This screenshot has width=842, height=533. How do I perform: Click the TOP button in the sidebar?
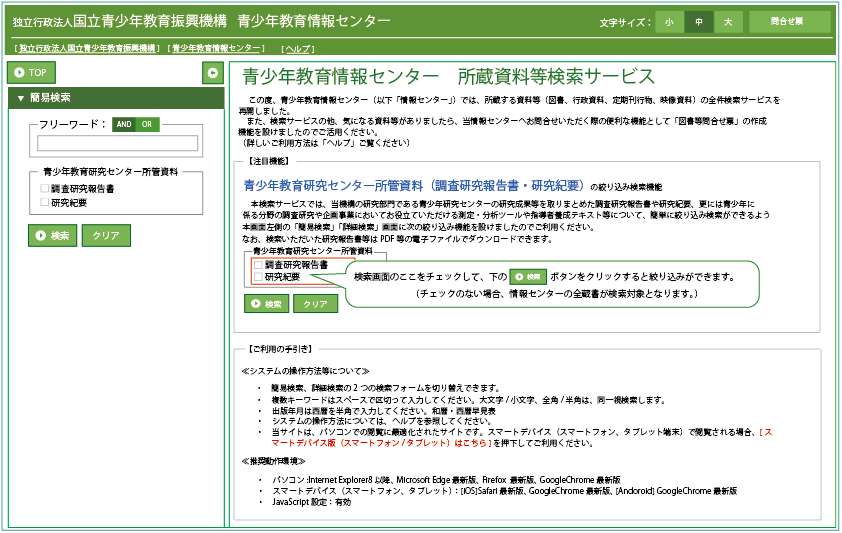[x=31, y=72]
